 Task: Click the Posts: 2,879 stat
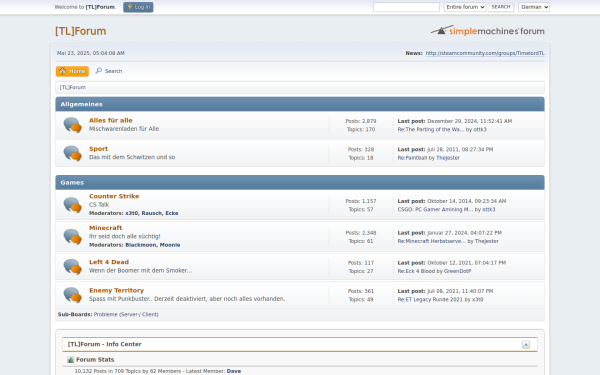coord(361,121)
